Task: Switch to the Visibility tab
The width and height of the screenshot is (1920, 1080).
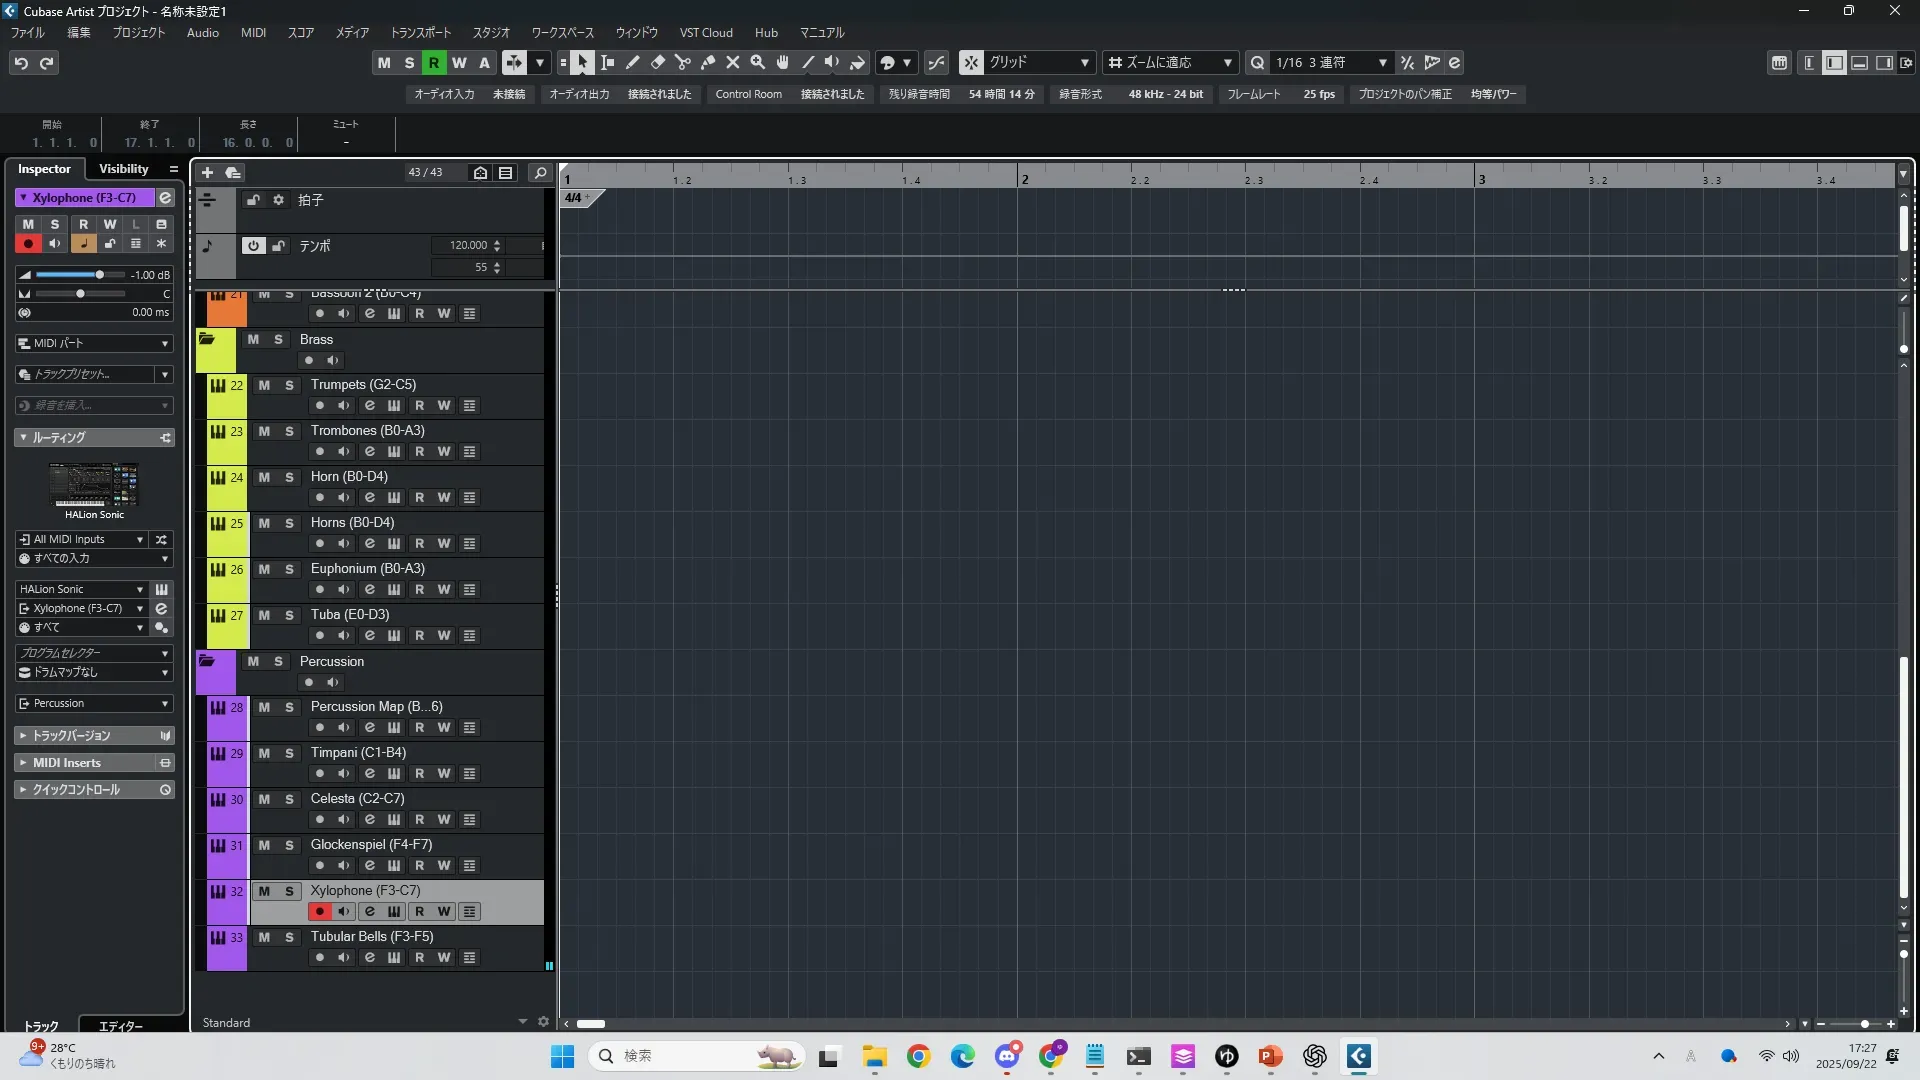Action: (124, 169)
